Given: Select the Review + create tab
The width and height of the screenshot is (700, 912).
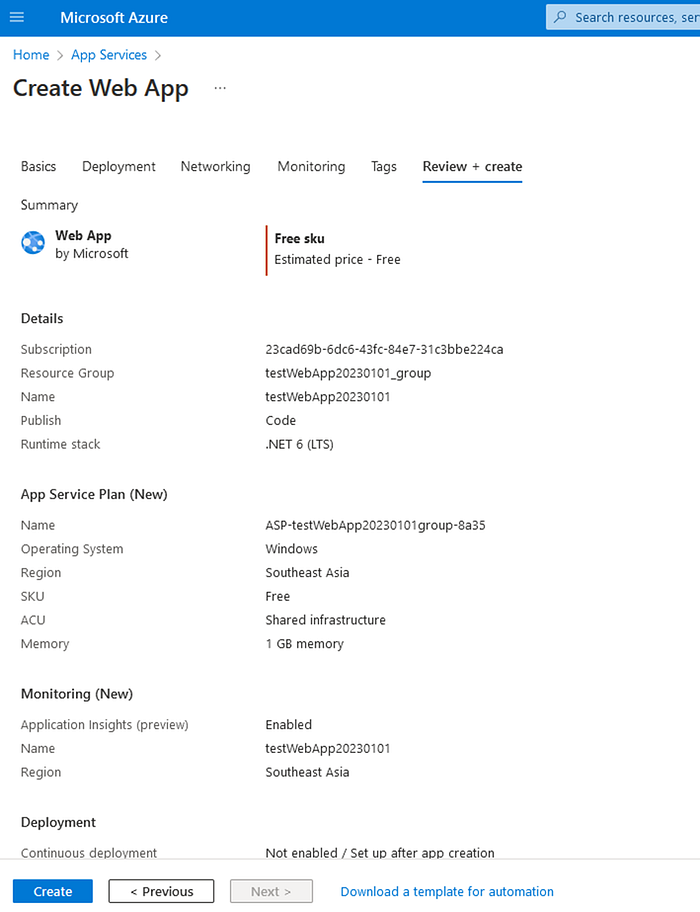Looking at the screenshot, I should pos(472,166).
